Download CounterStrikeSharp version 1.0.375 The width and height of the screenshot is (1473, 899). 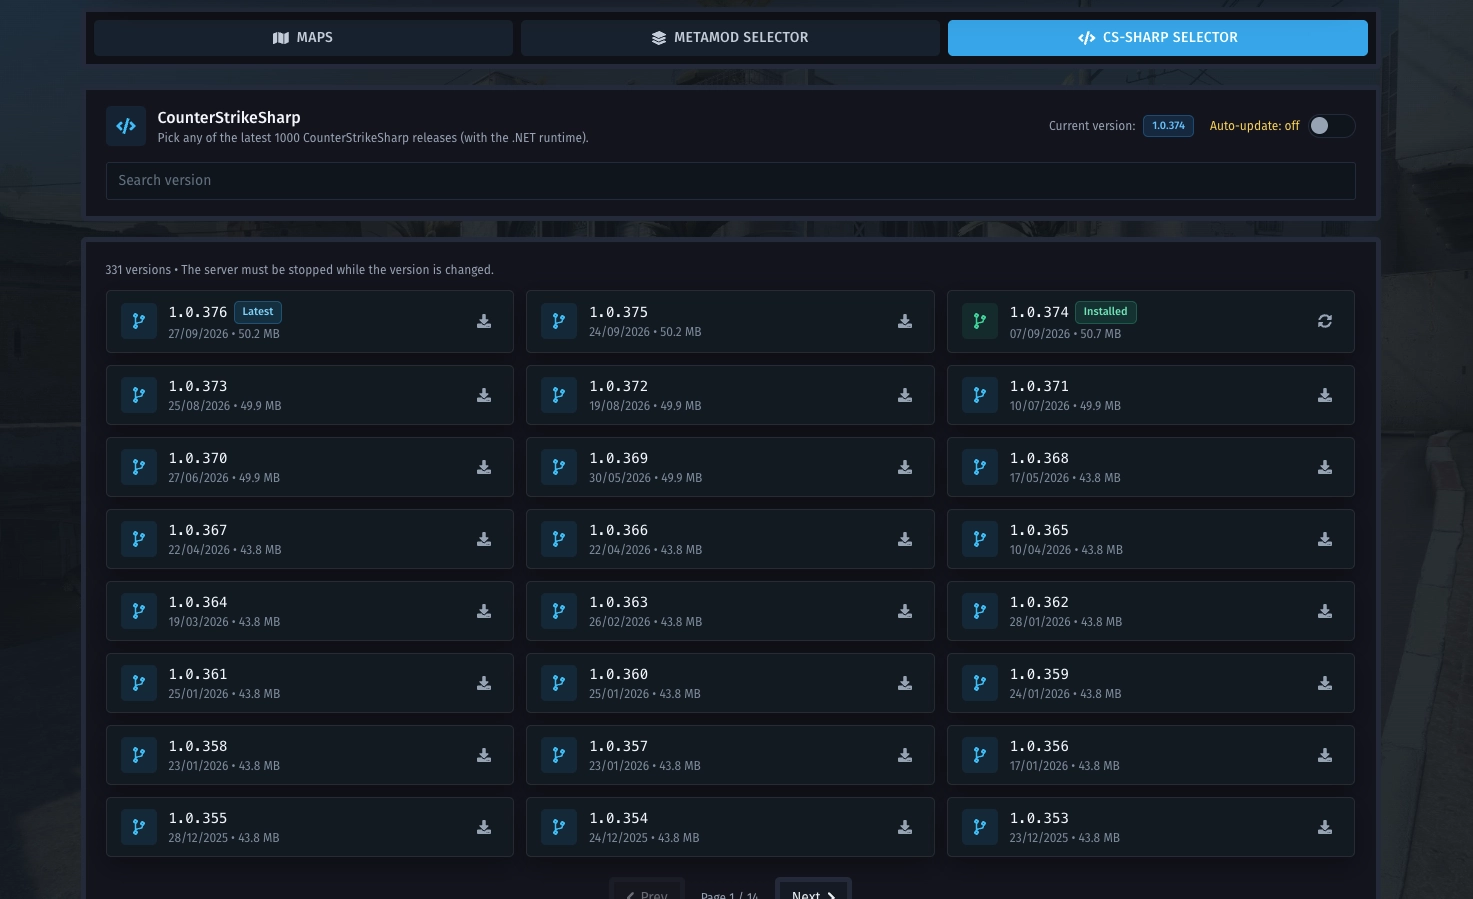tap(905, 321)
